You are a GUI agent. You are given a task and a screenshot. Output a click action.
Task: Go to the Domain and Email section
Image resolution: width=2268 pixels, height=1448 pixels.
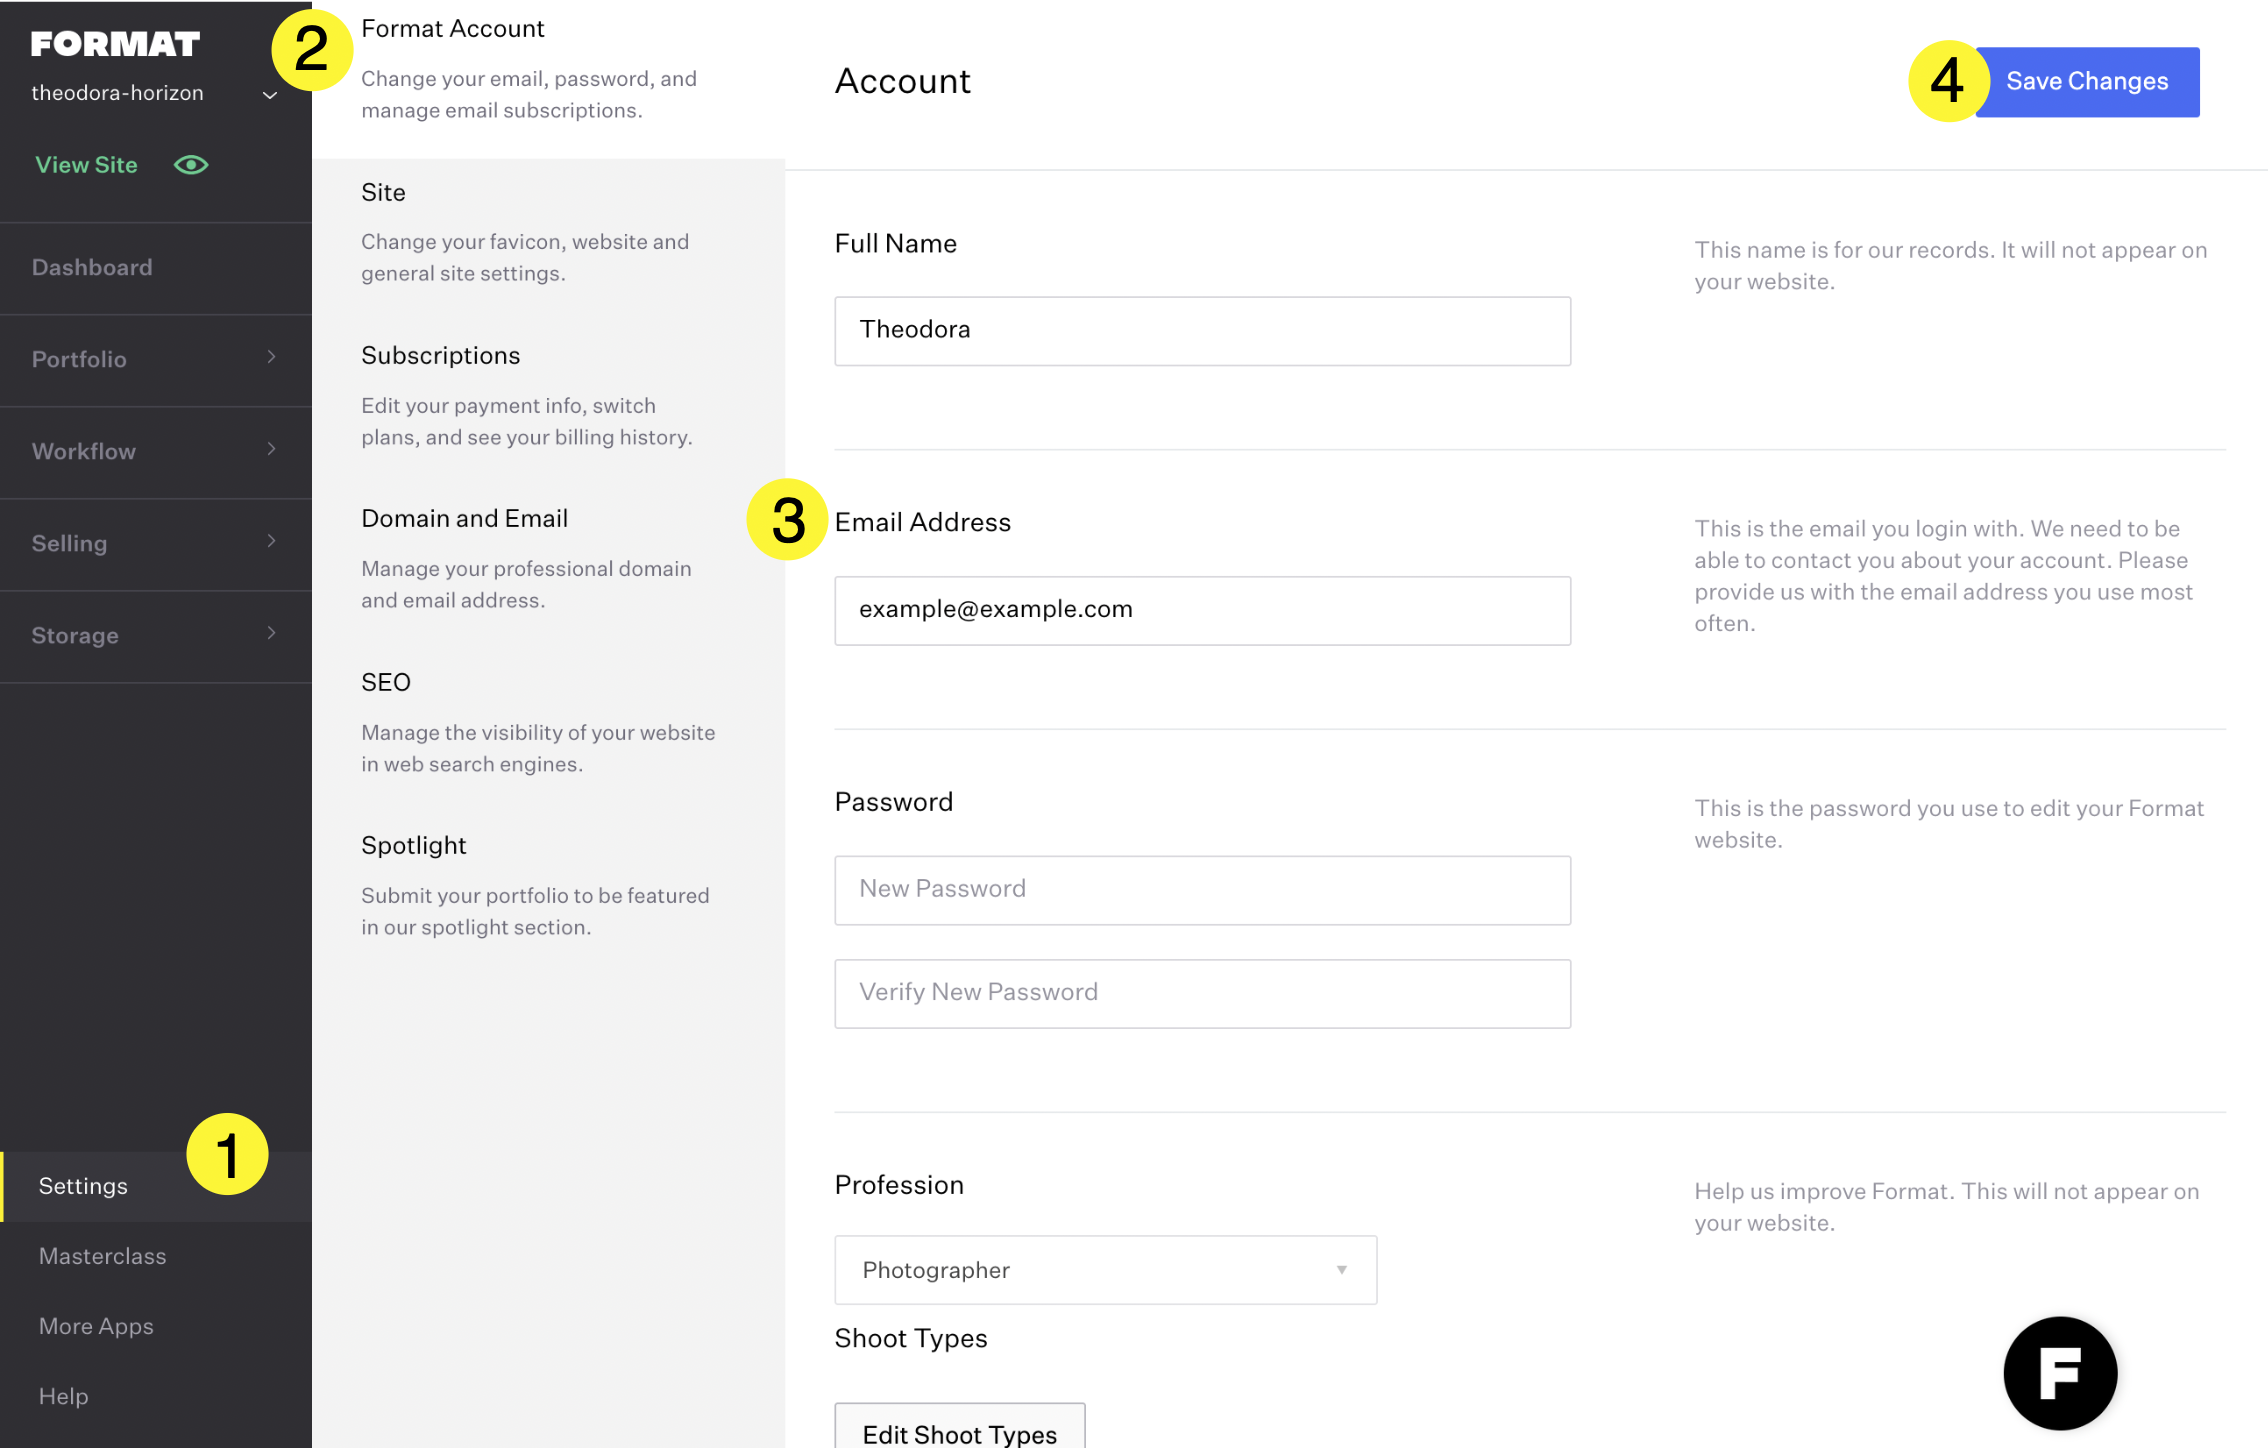click(465, 519)
